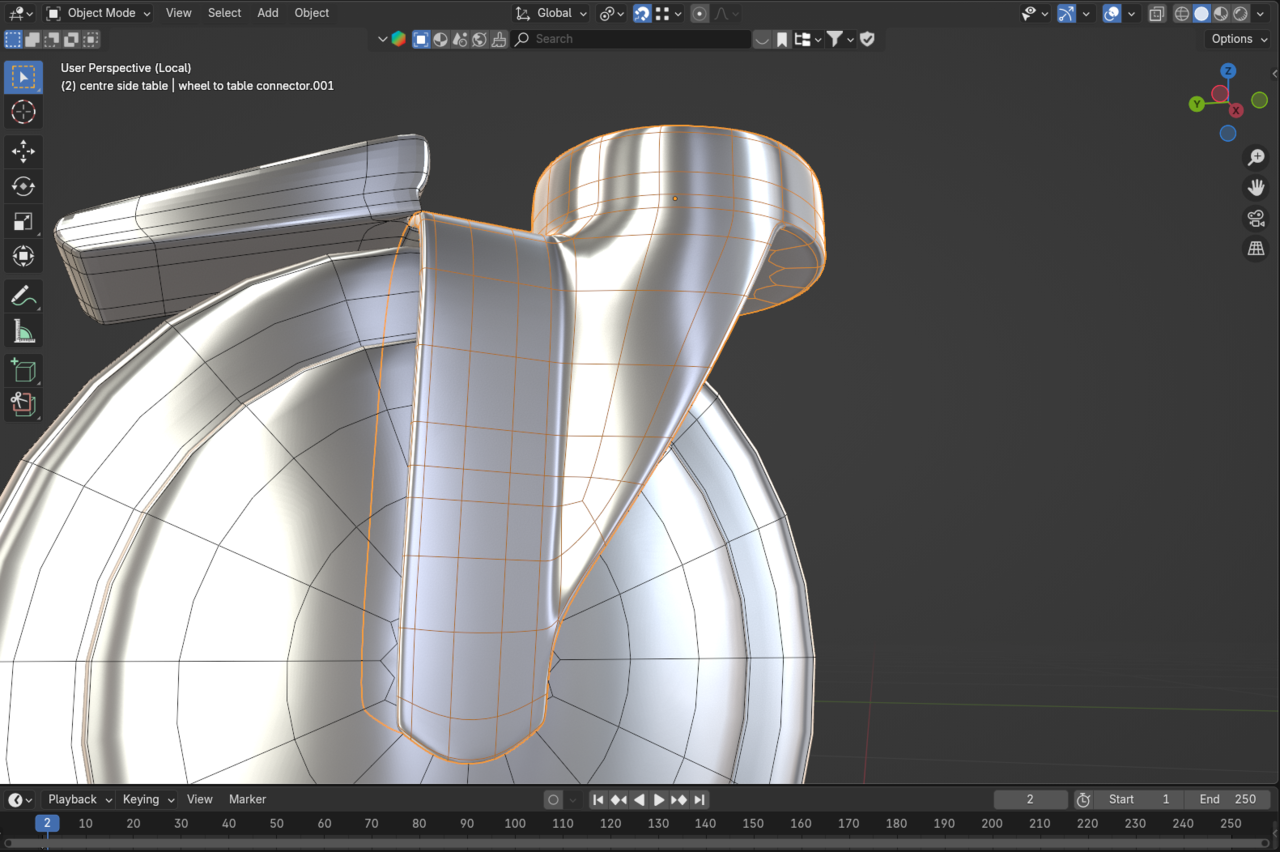
Task: Open the Add menu
Action: (x=267, y=13)
